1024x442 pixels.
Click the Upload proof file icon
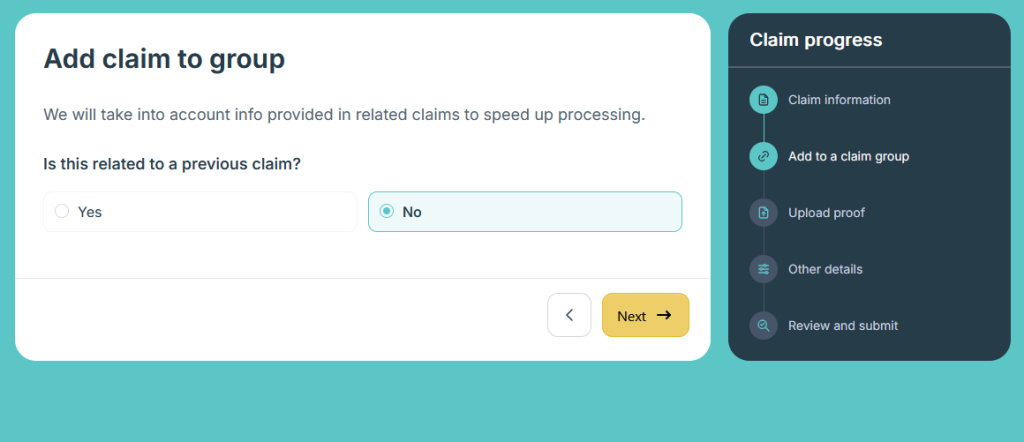763,213
